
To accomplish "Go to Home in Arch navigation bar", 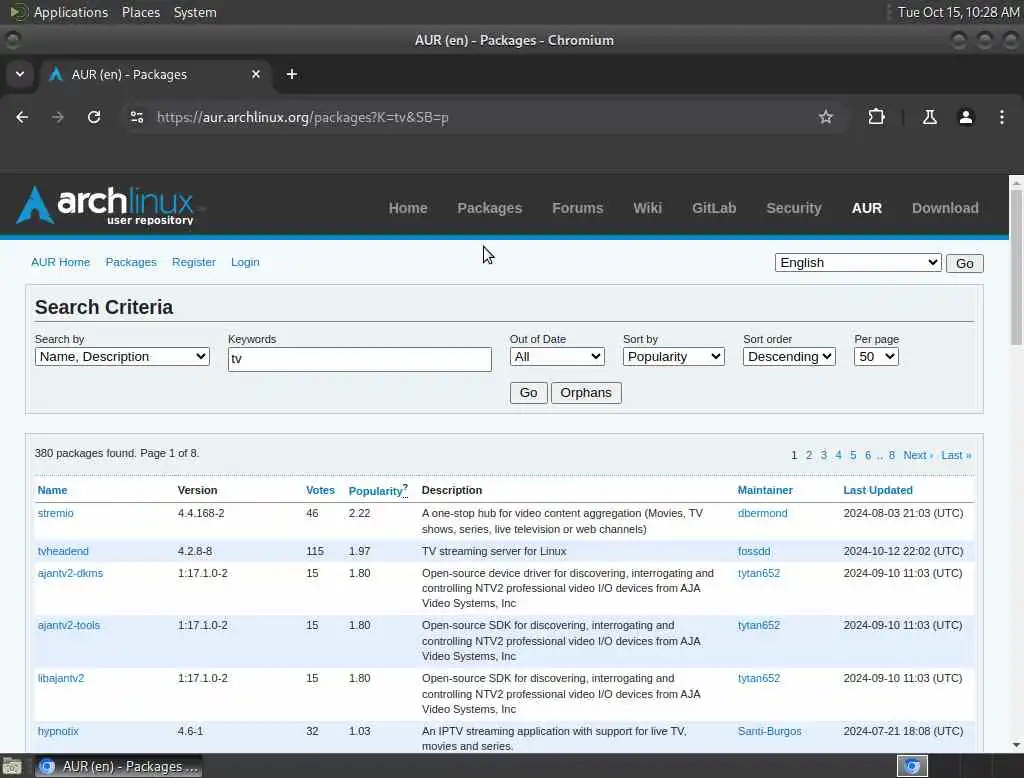I will (408, 208).
